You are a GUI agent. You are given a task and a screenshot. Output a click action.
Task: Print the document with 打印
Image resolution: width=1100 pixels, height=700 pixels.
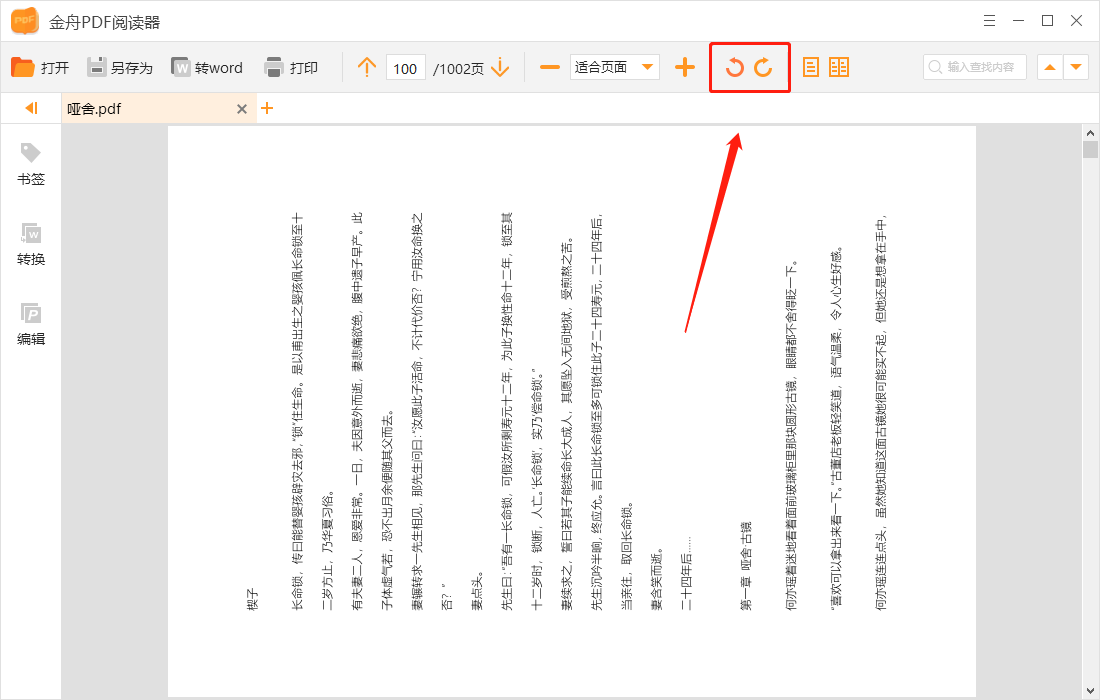pos(291,67)
